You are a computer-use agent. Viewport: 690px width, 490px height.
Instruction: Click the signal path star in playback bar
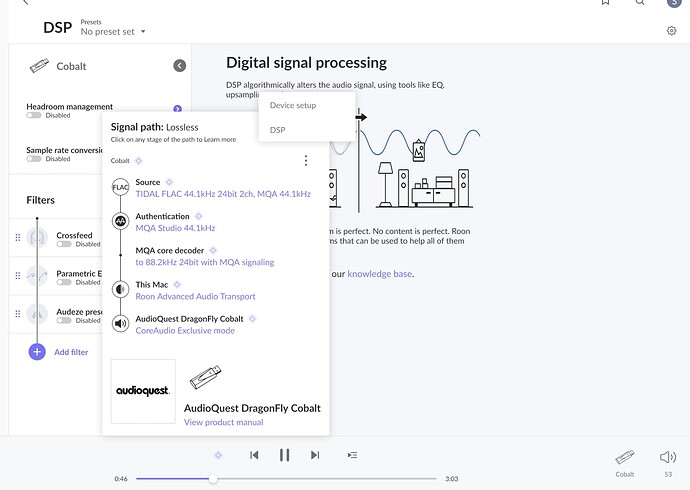[218, 455]
